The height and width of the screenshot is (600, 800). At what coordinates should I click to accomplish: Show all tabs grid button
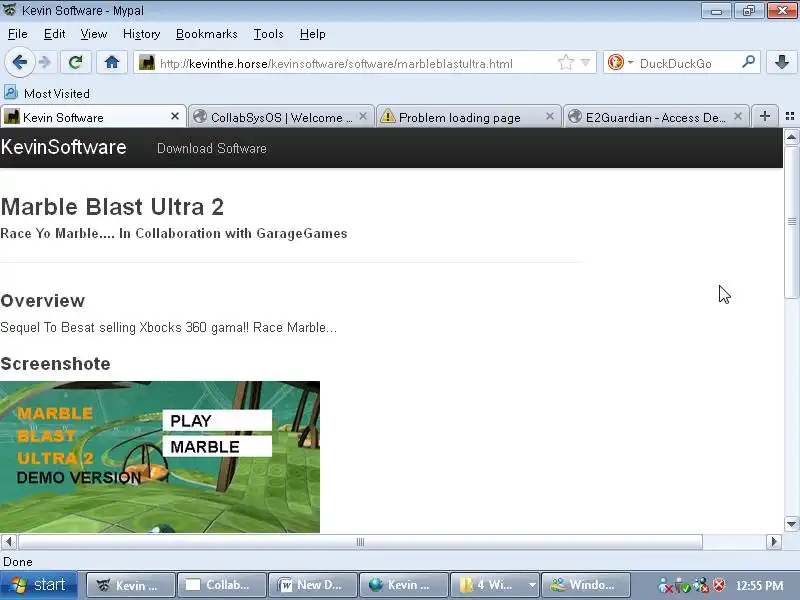[790, 116]
